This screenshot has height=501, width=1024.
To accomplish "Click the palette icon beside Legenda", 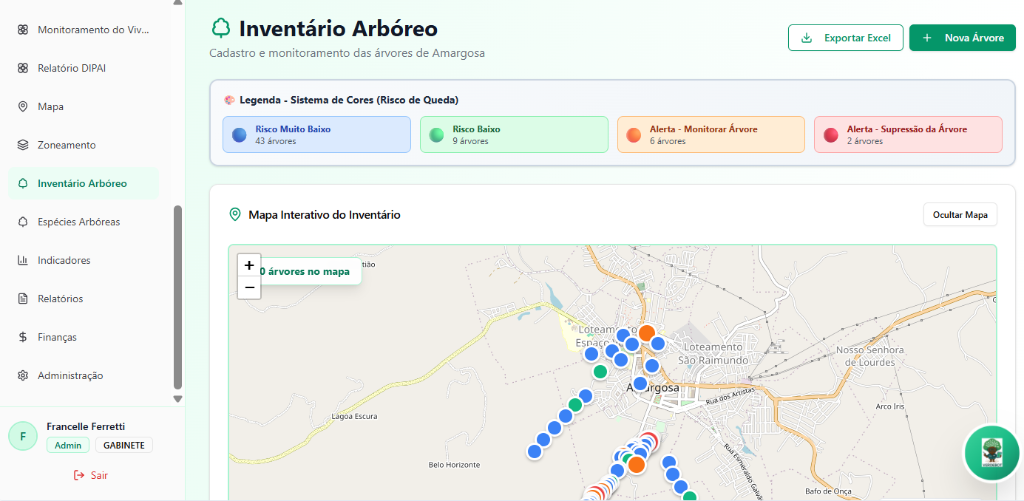I will click(x=229, y=100).
